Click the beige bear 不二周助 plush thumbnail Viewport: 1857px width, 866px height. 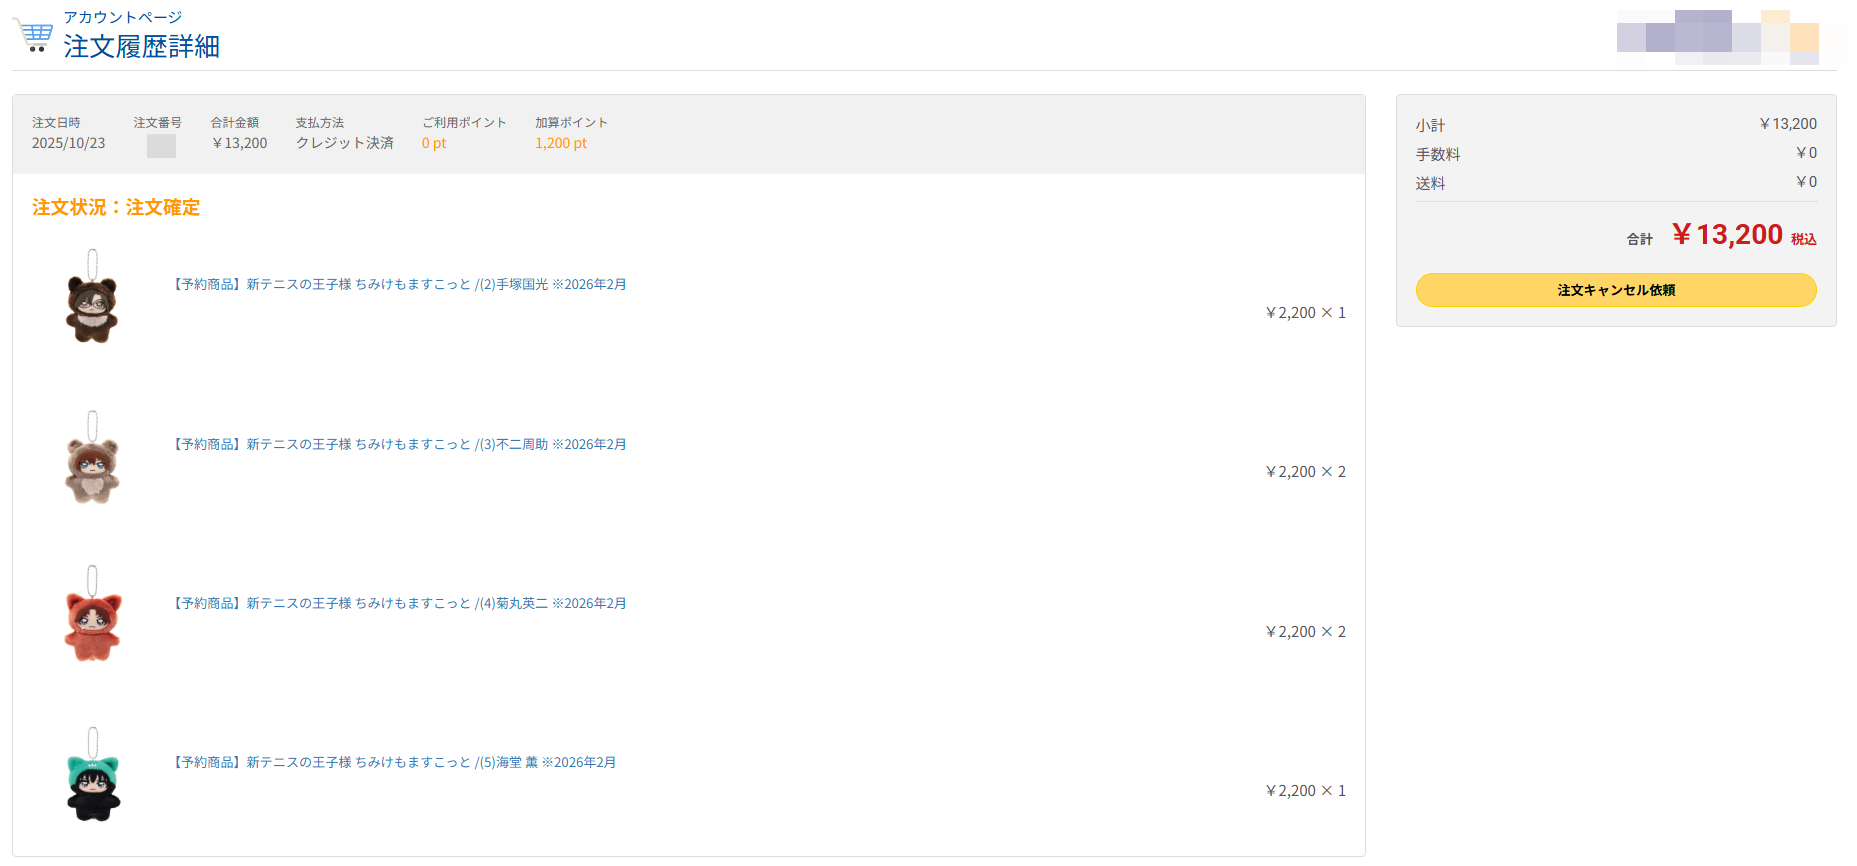tap(92, 458)
